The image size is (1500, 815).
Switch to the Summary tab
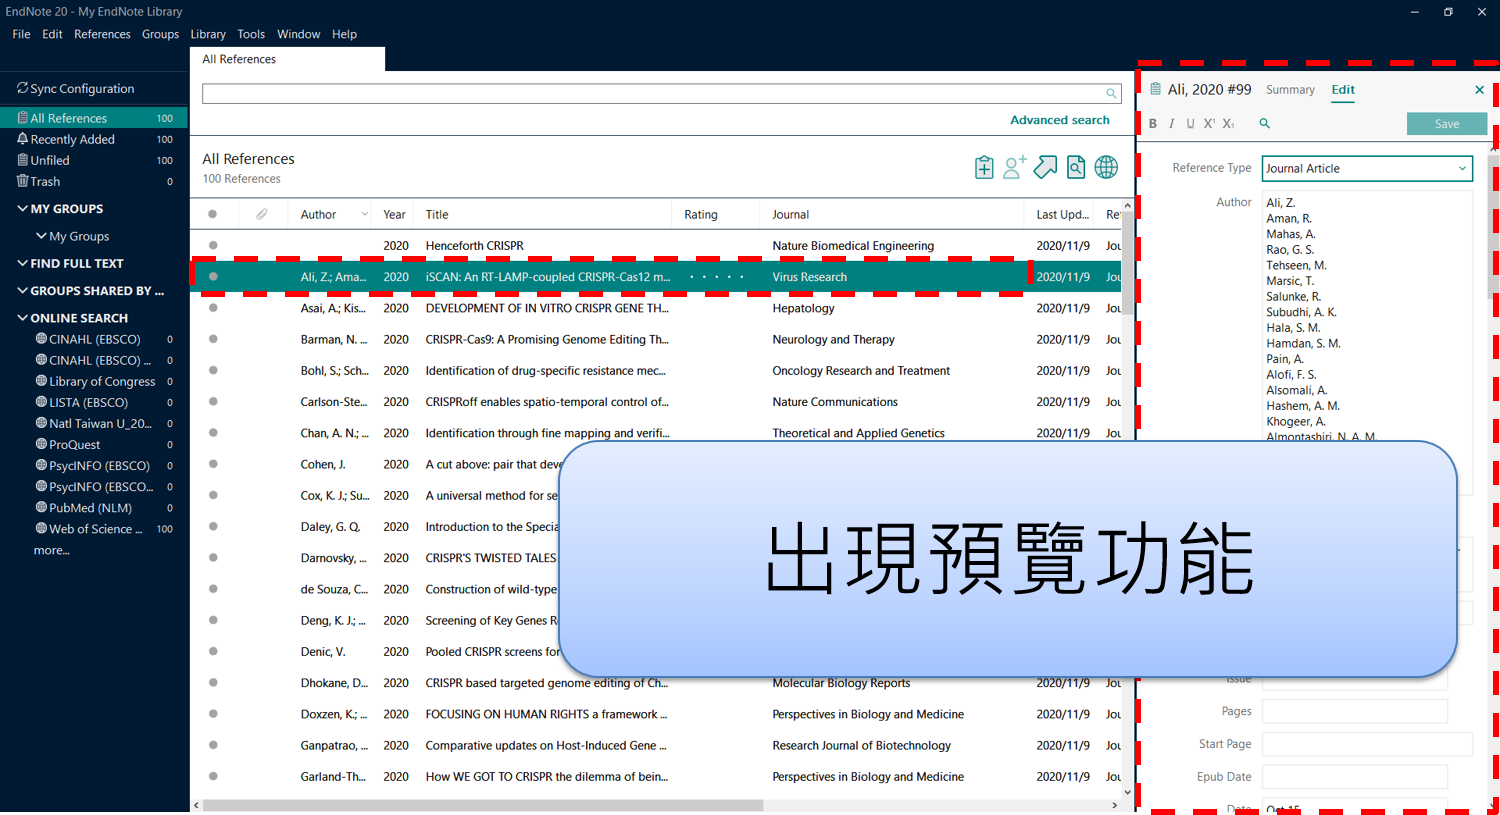[x=1290, y=90]
